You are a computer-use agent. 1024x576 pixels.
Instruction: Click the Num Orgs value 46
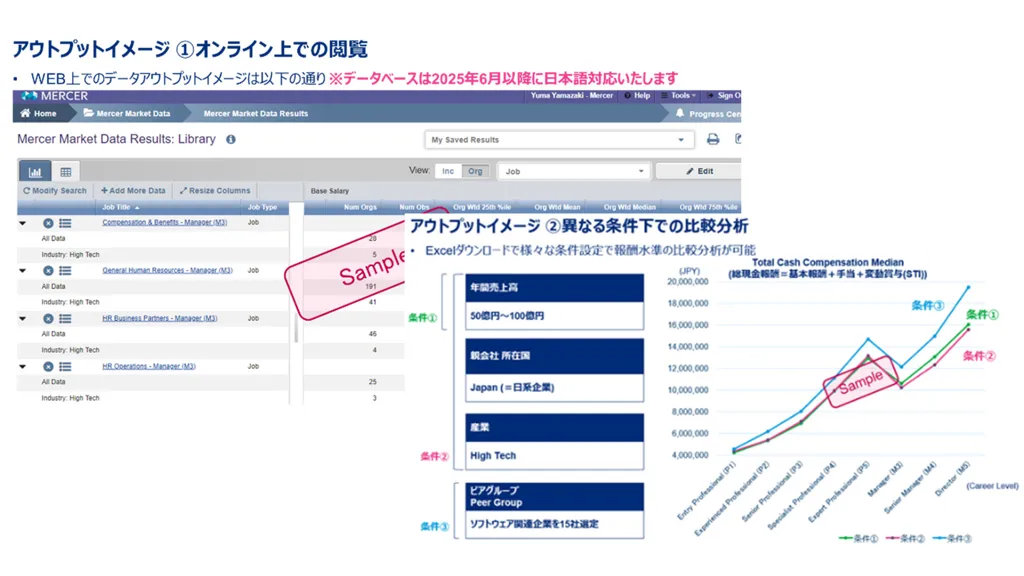pos(372,334)
